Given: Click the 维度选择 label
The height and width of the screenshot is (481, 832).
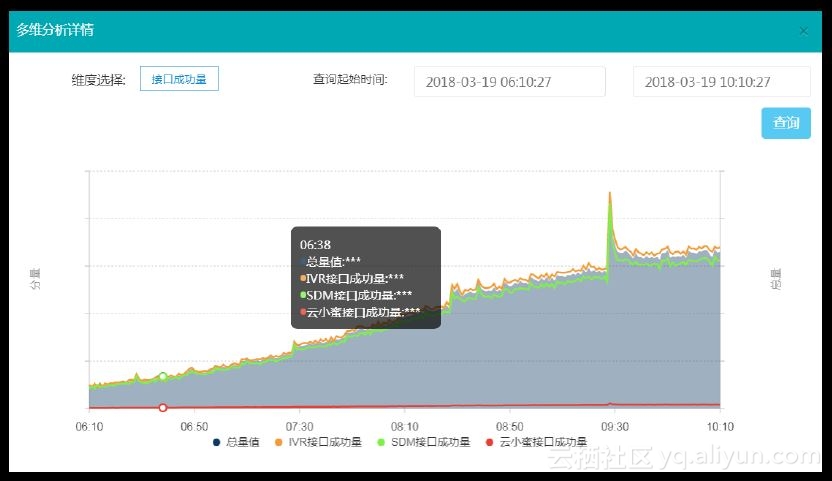Looking at the screenshot, I should [99, 80].
